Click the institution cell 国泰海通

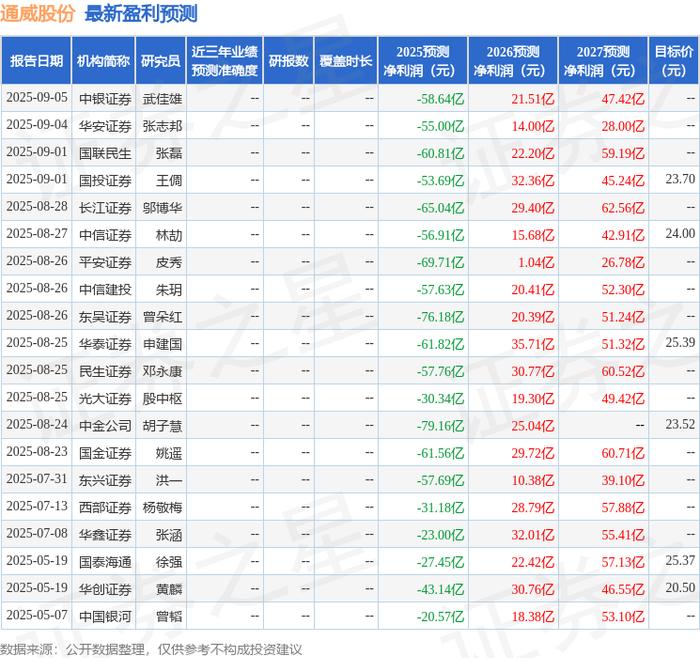coord(105,562)
